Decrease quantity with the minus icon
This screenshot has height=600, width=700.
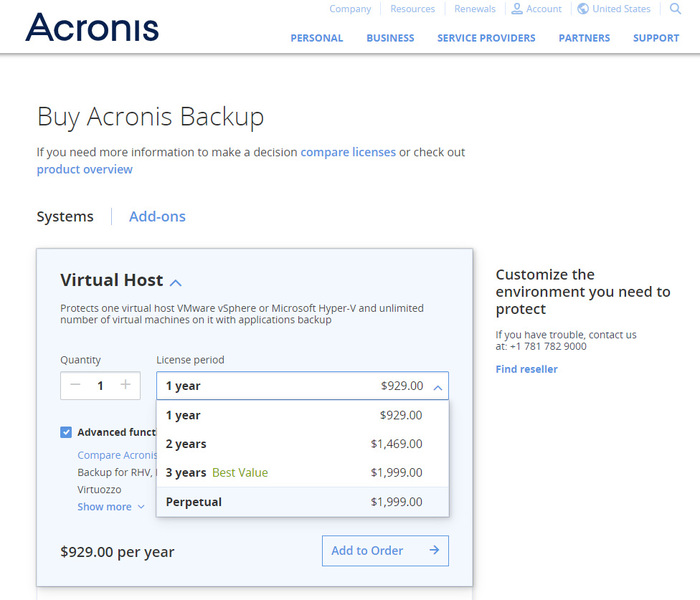(75, 385)
